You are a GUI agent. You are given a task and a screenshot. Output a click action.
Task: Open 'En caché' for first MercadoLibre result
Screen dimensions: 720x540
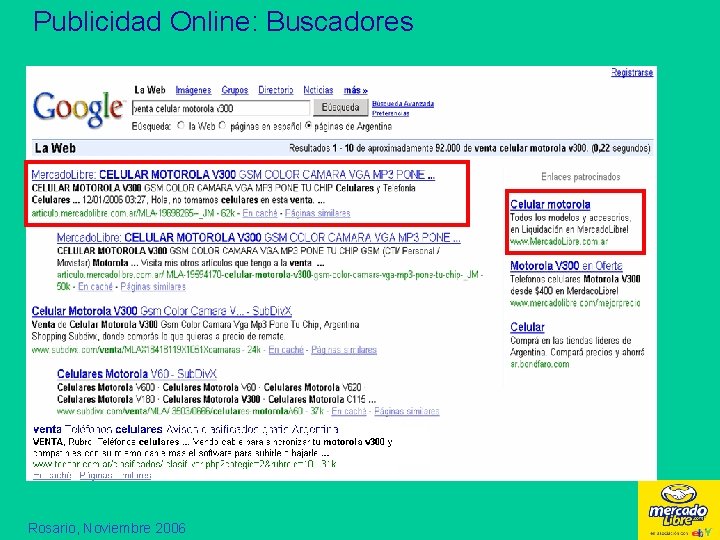click(x=260, y=213)
